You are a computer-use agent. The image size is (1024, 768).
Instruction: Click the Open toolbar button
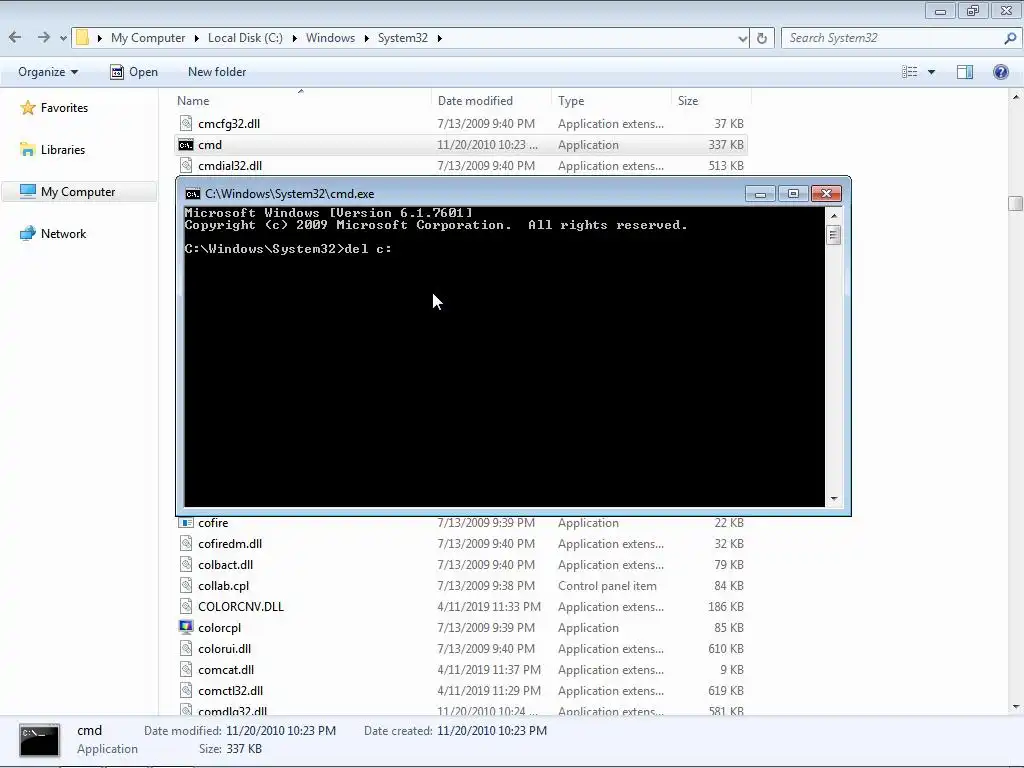[134, 72]
